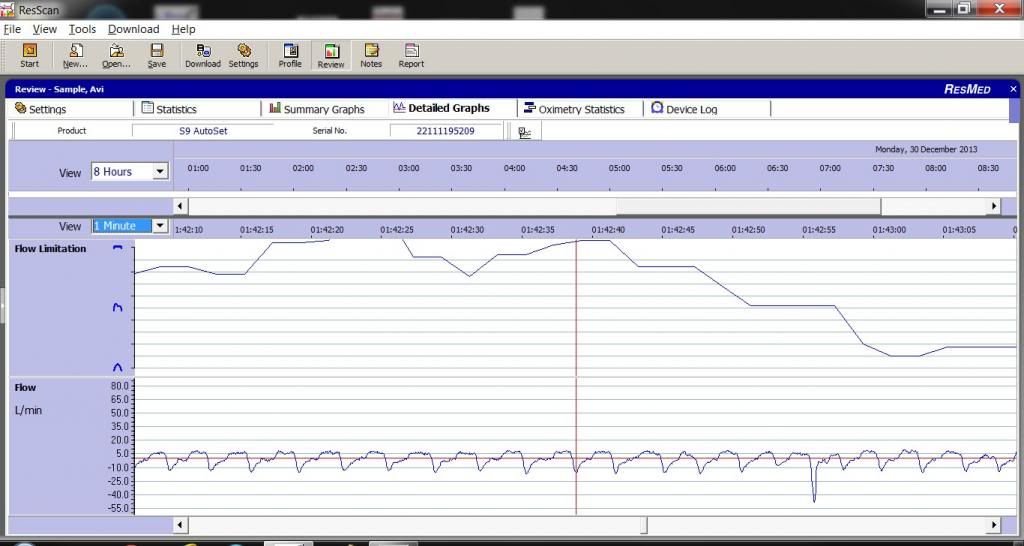Click the 80.0 value on the Flow axis

coord(120,385)
